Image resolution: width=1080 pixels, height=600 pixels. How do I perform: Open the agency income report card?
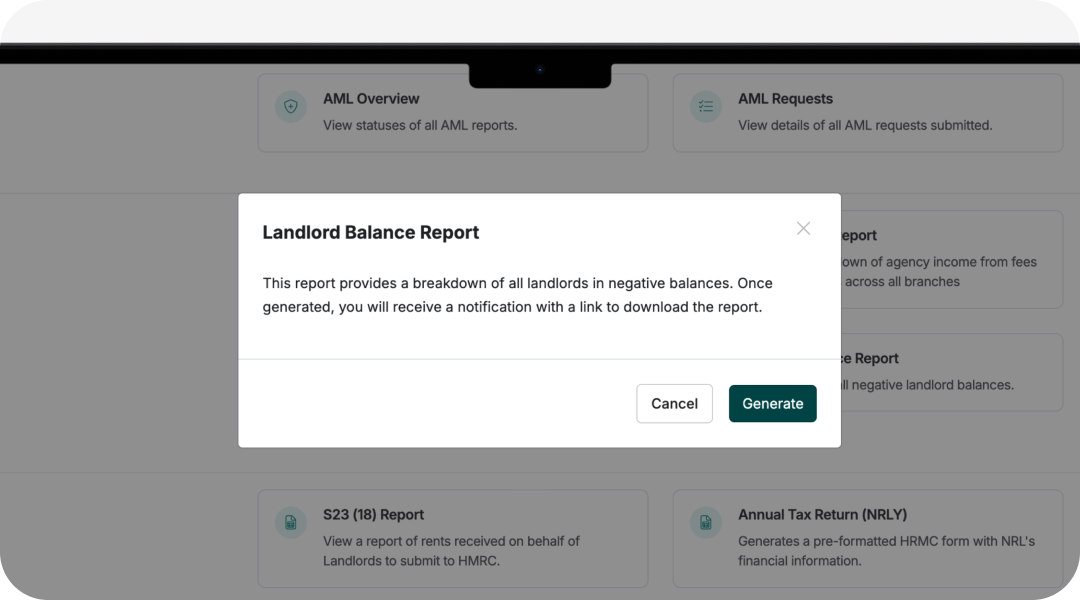[950, 258]
